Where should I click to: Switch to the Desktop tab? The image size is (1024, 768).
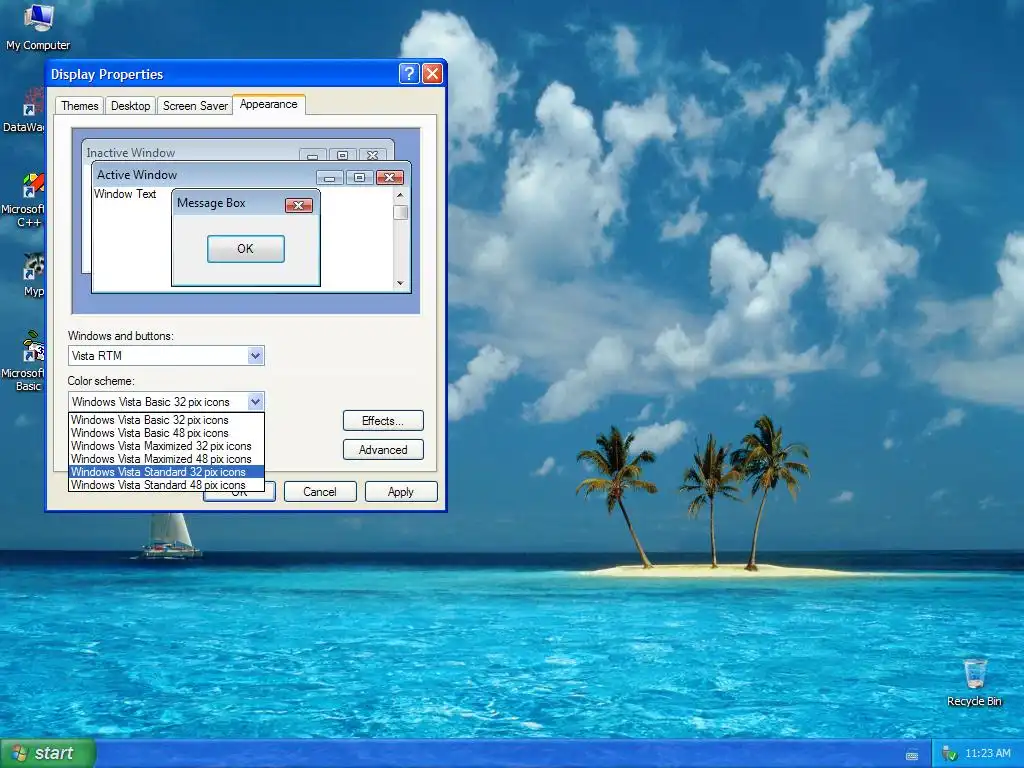click(x=131, y=106)
